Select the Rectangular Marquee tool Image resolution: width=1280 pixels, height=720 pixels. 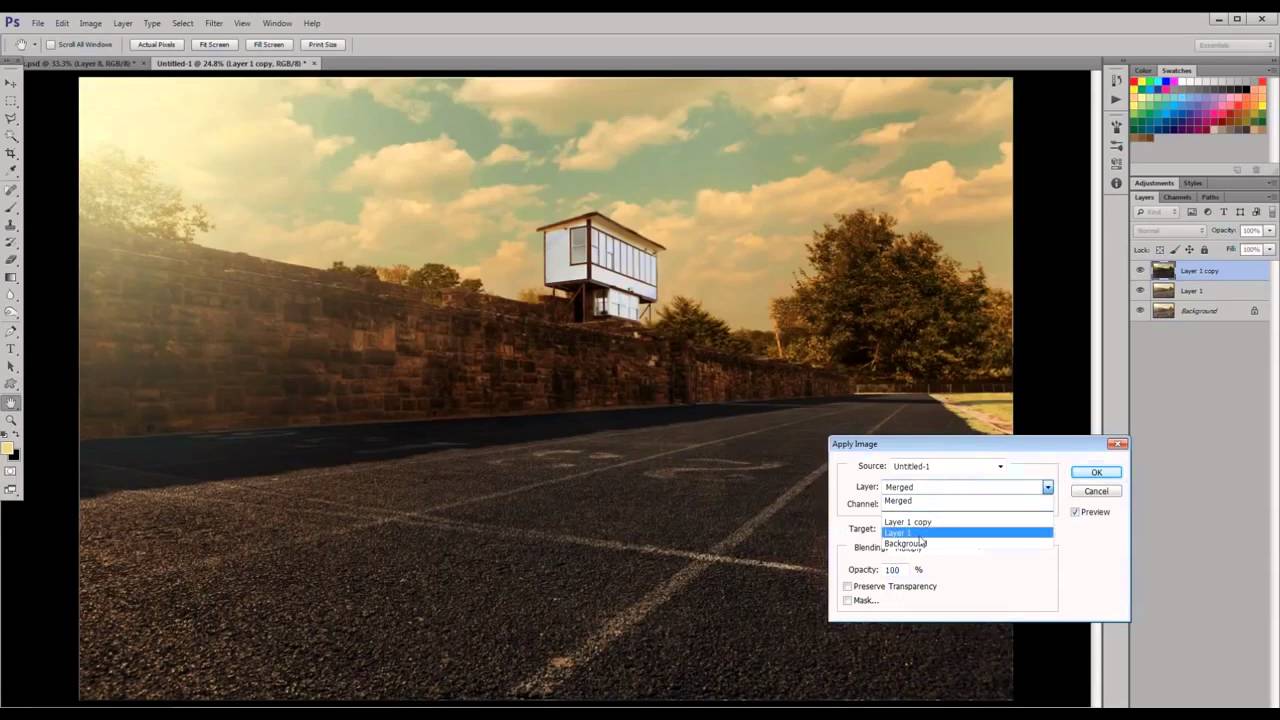(x=11, y=101)
